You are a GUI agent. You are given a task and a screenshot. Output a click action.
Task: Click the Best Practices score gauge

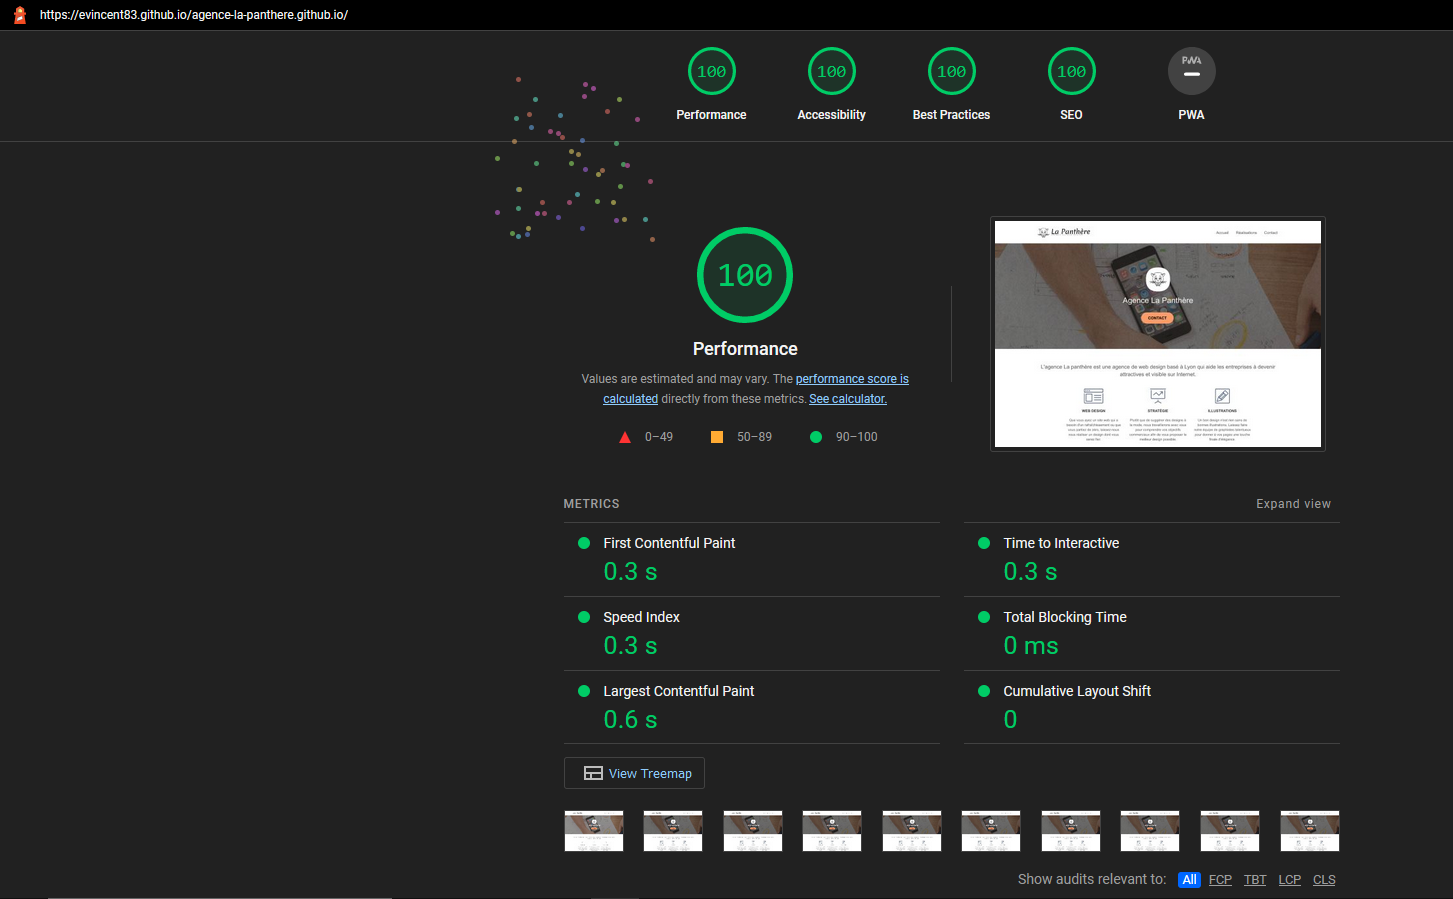point(951,70)
